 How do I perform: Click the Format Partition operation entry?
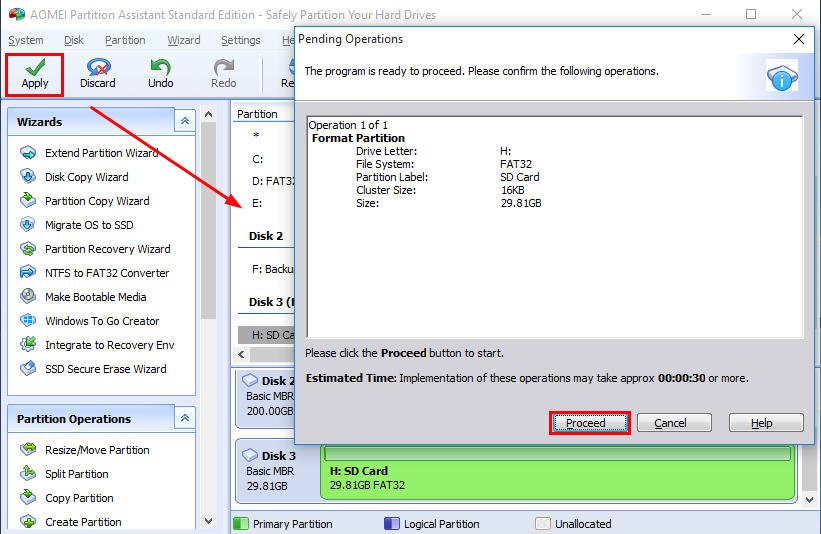pos(358,138)
